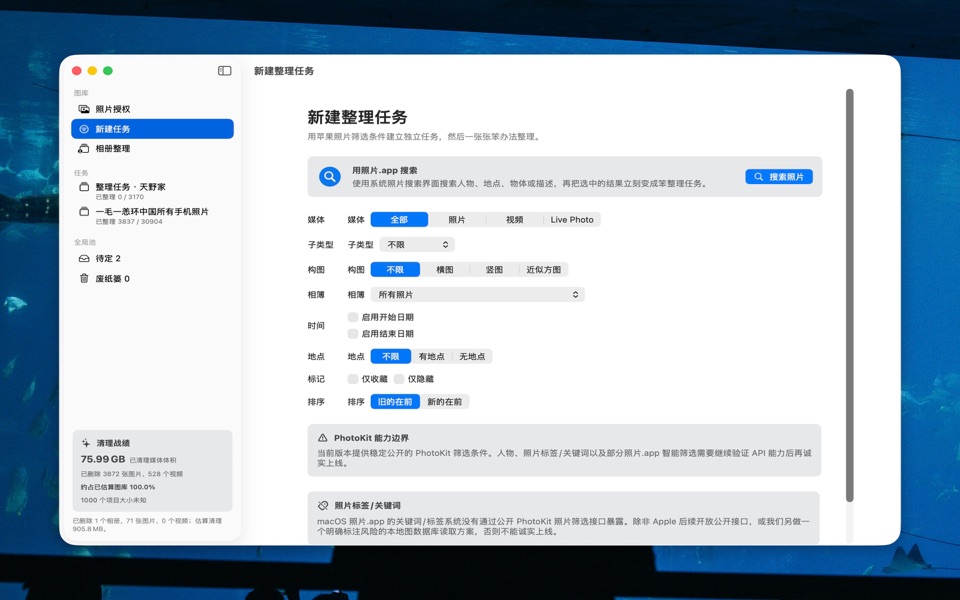Click the 约占已估算图库 100.0% text
The height and width of the screenshot is (600, 960).
[118, 487]
